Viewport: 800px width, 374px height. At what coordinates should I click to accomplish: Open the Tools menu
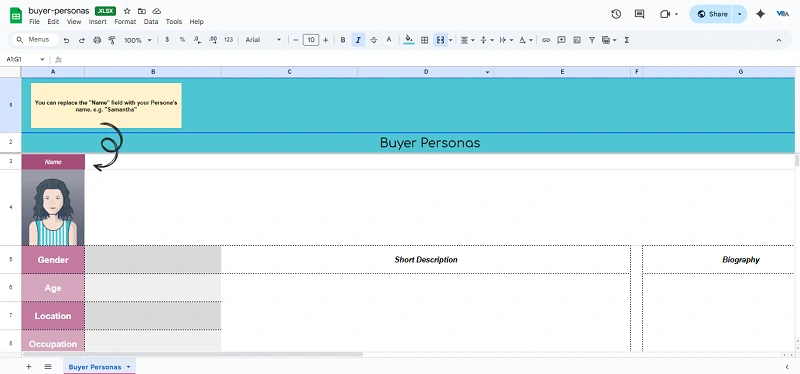173,21
